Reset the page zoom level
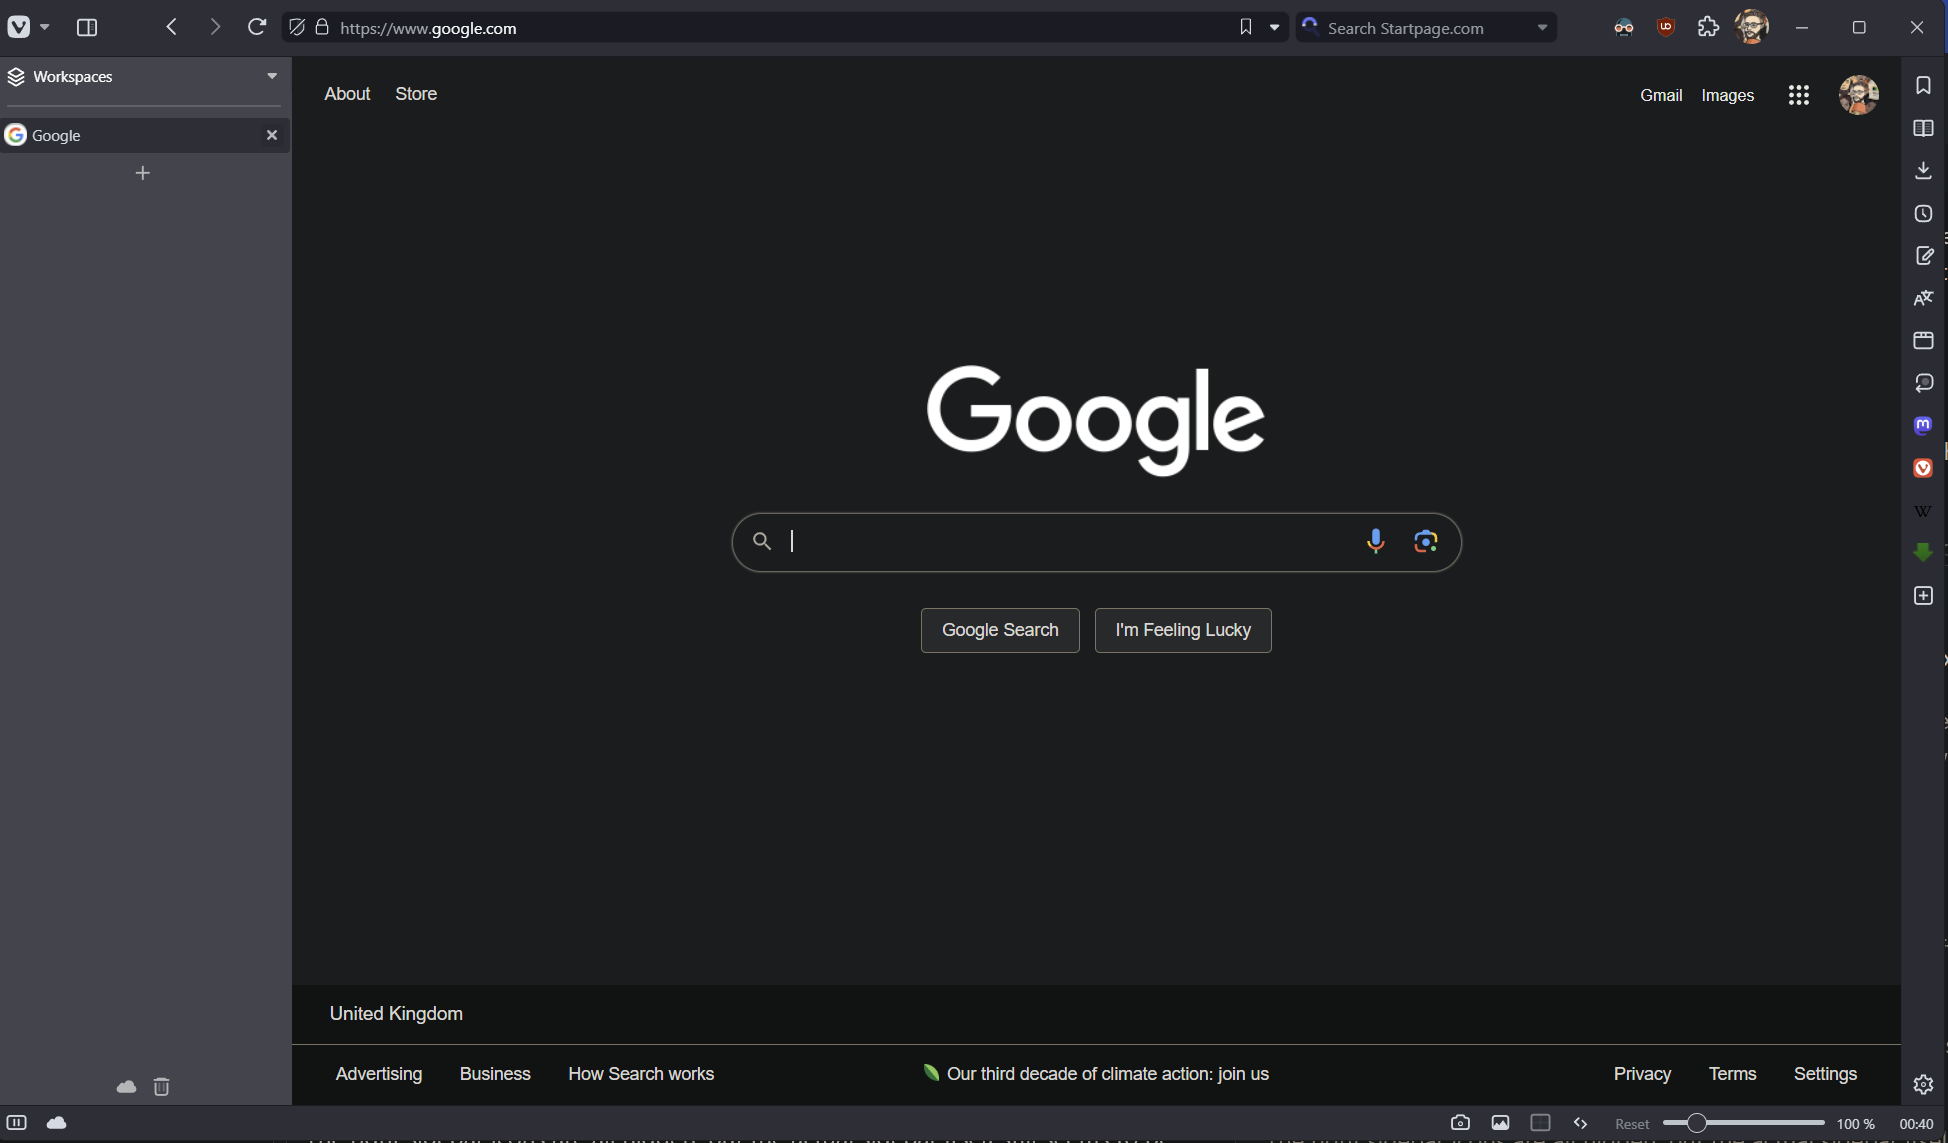Screen dimensions: 1948x1143 click(x=1632, y=1124)
